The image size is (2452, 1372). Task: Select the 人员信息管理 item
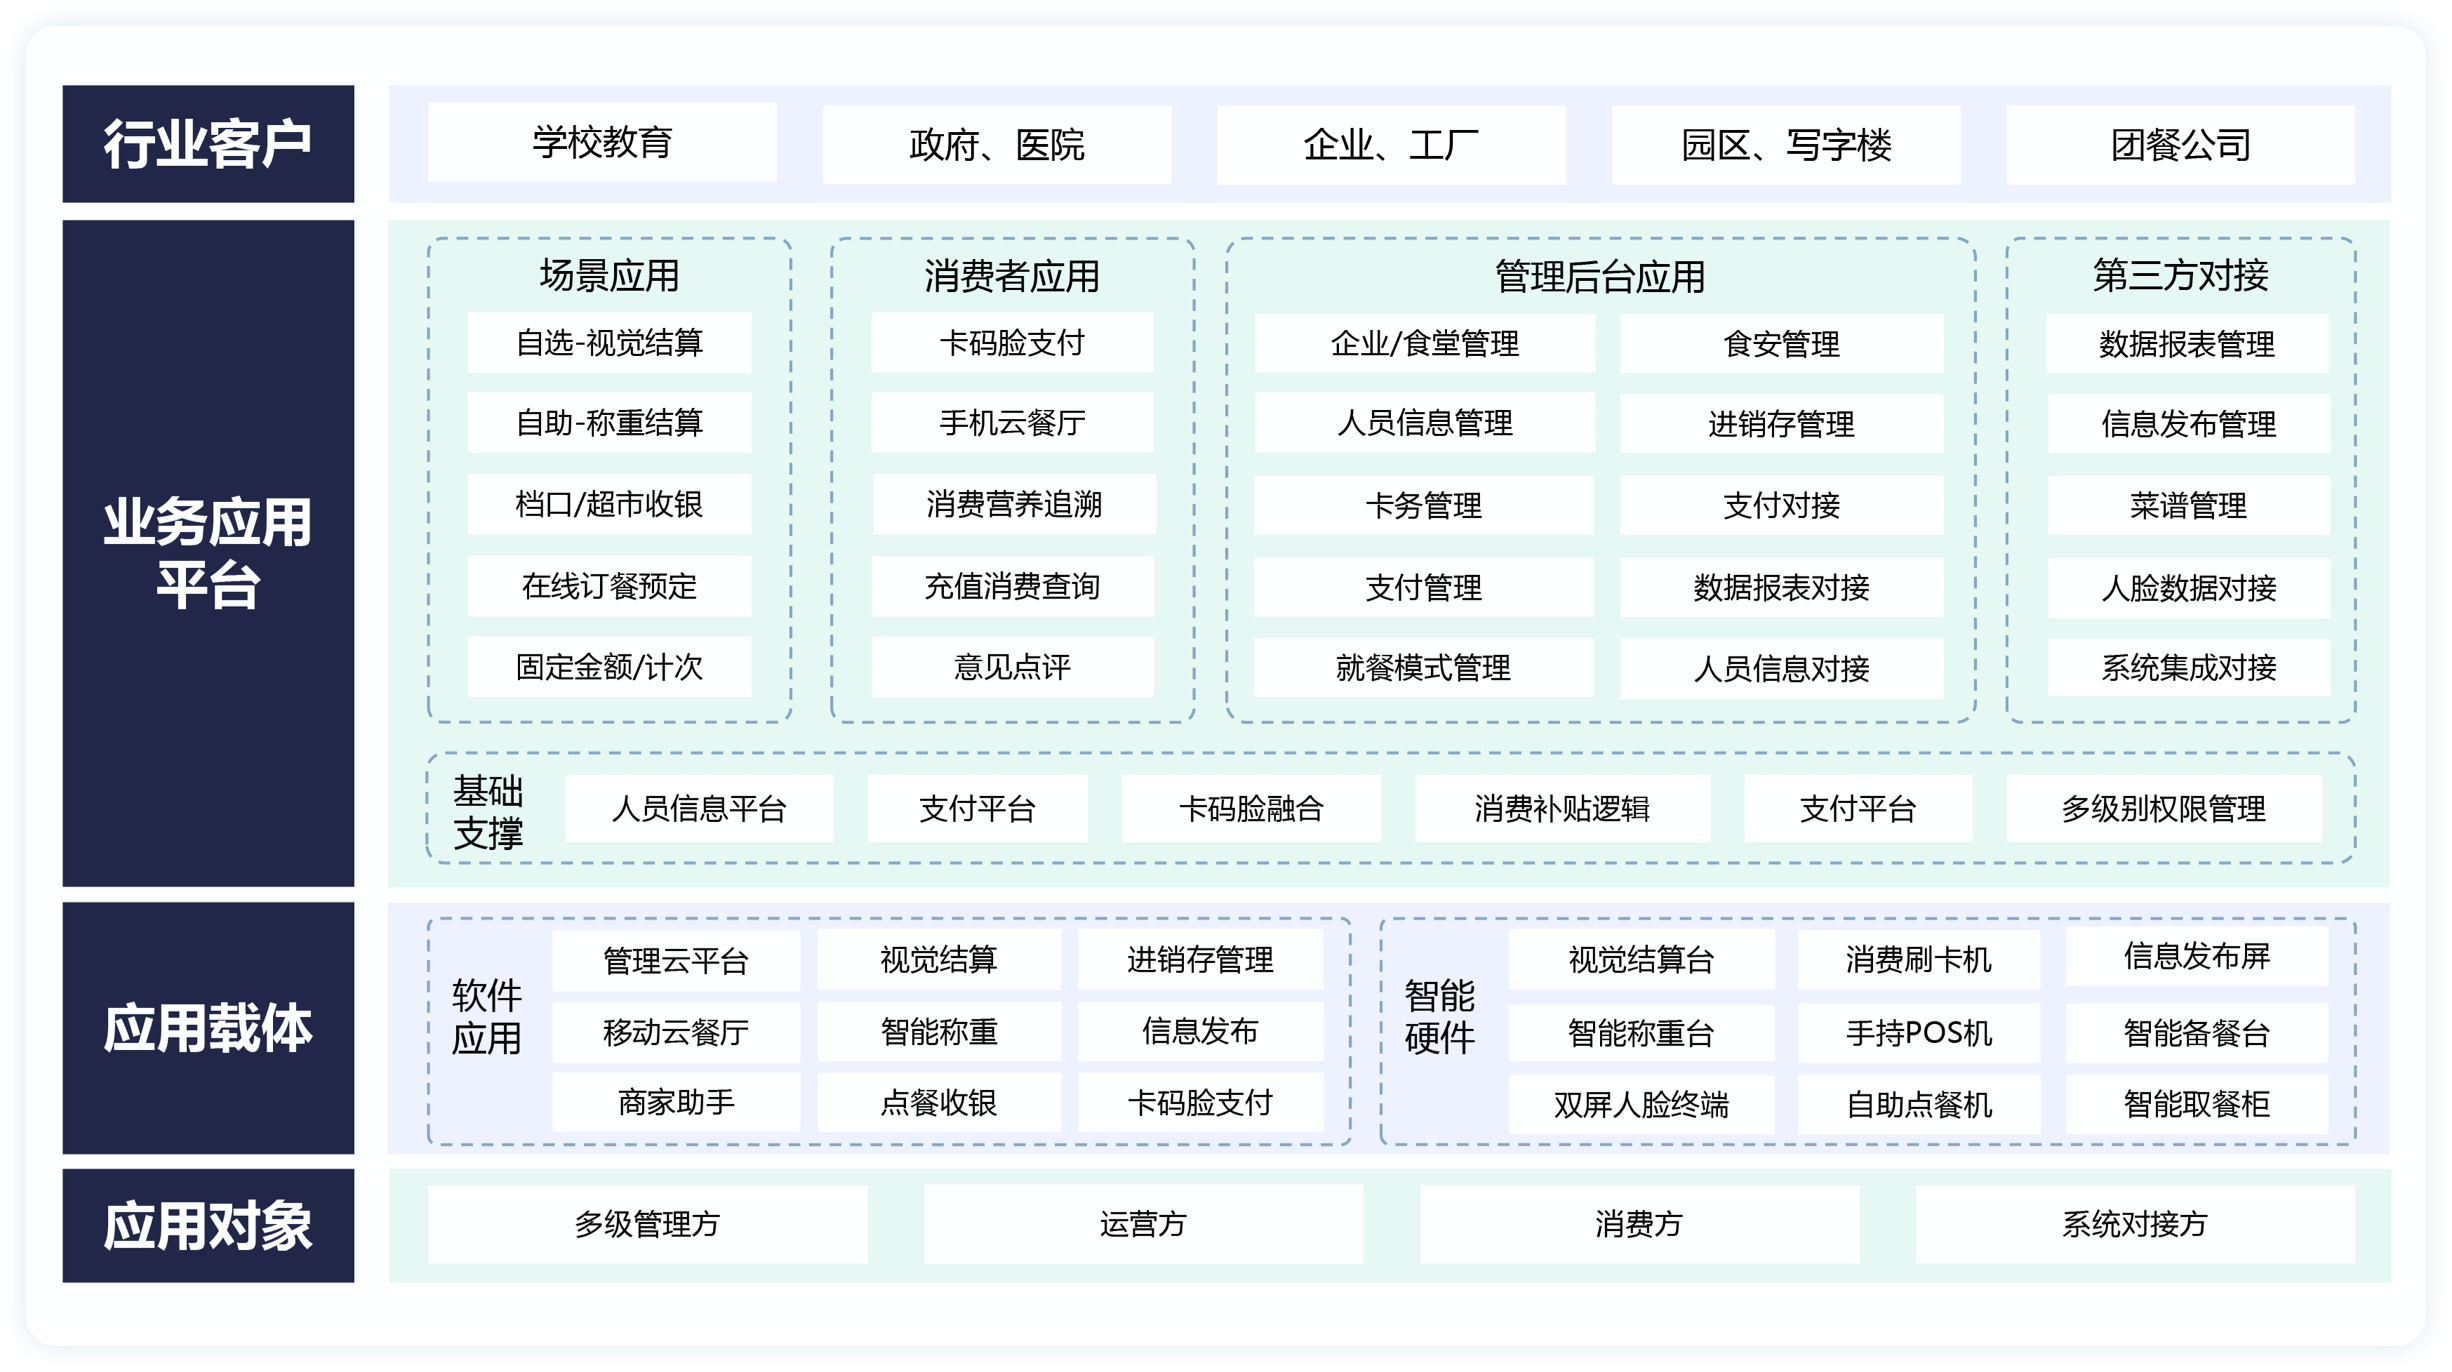[x=1424, y=423]
